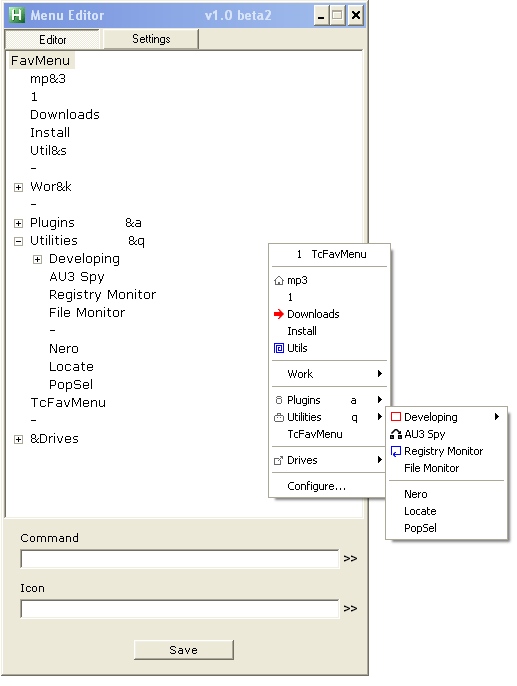The image size is (517, 686).
Task: Expand the Wor&k tree node
Action: tap(18, 188)
